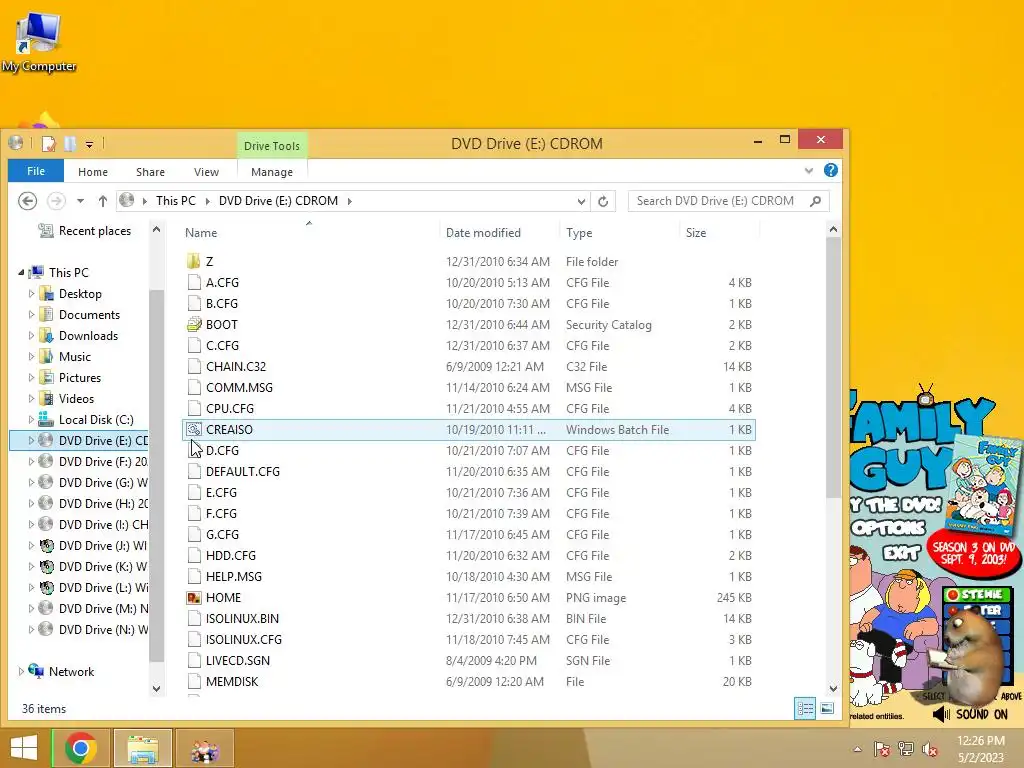Click the file list scroll down arrow
Screen dimensions: 1024x768
point(833,688)
